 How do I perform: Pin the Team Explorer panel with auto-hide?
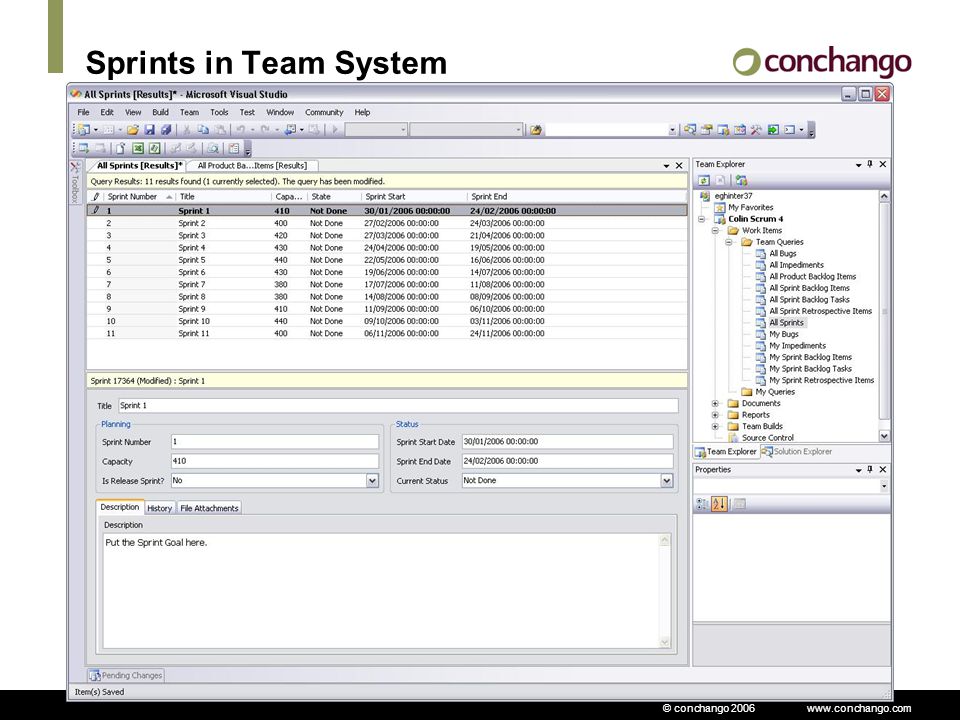coord(870,164)
